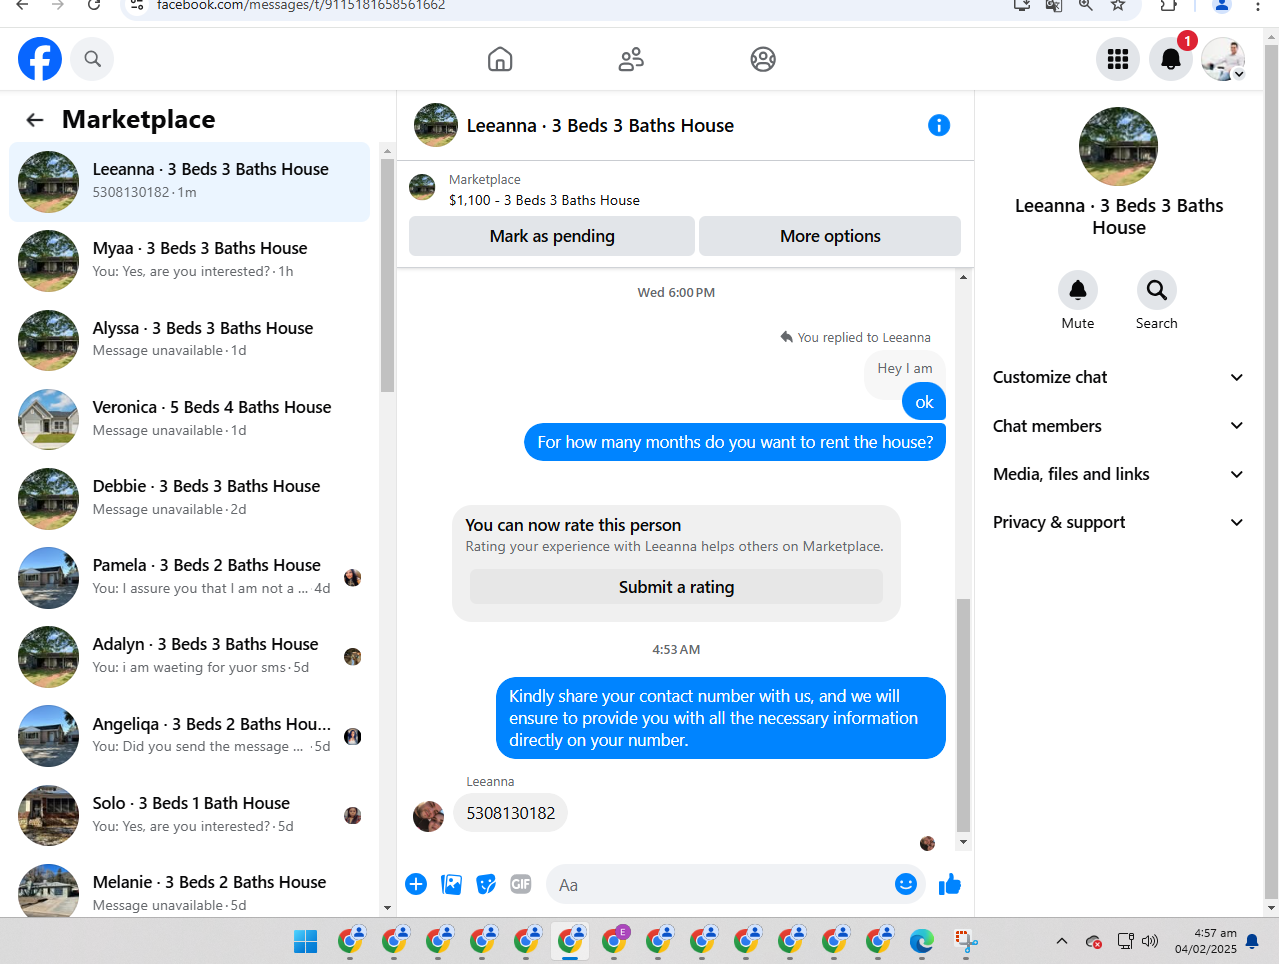
Task: Open Windows Start menu
Action: (x=306, y=941)
